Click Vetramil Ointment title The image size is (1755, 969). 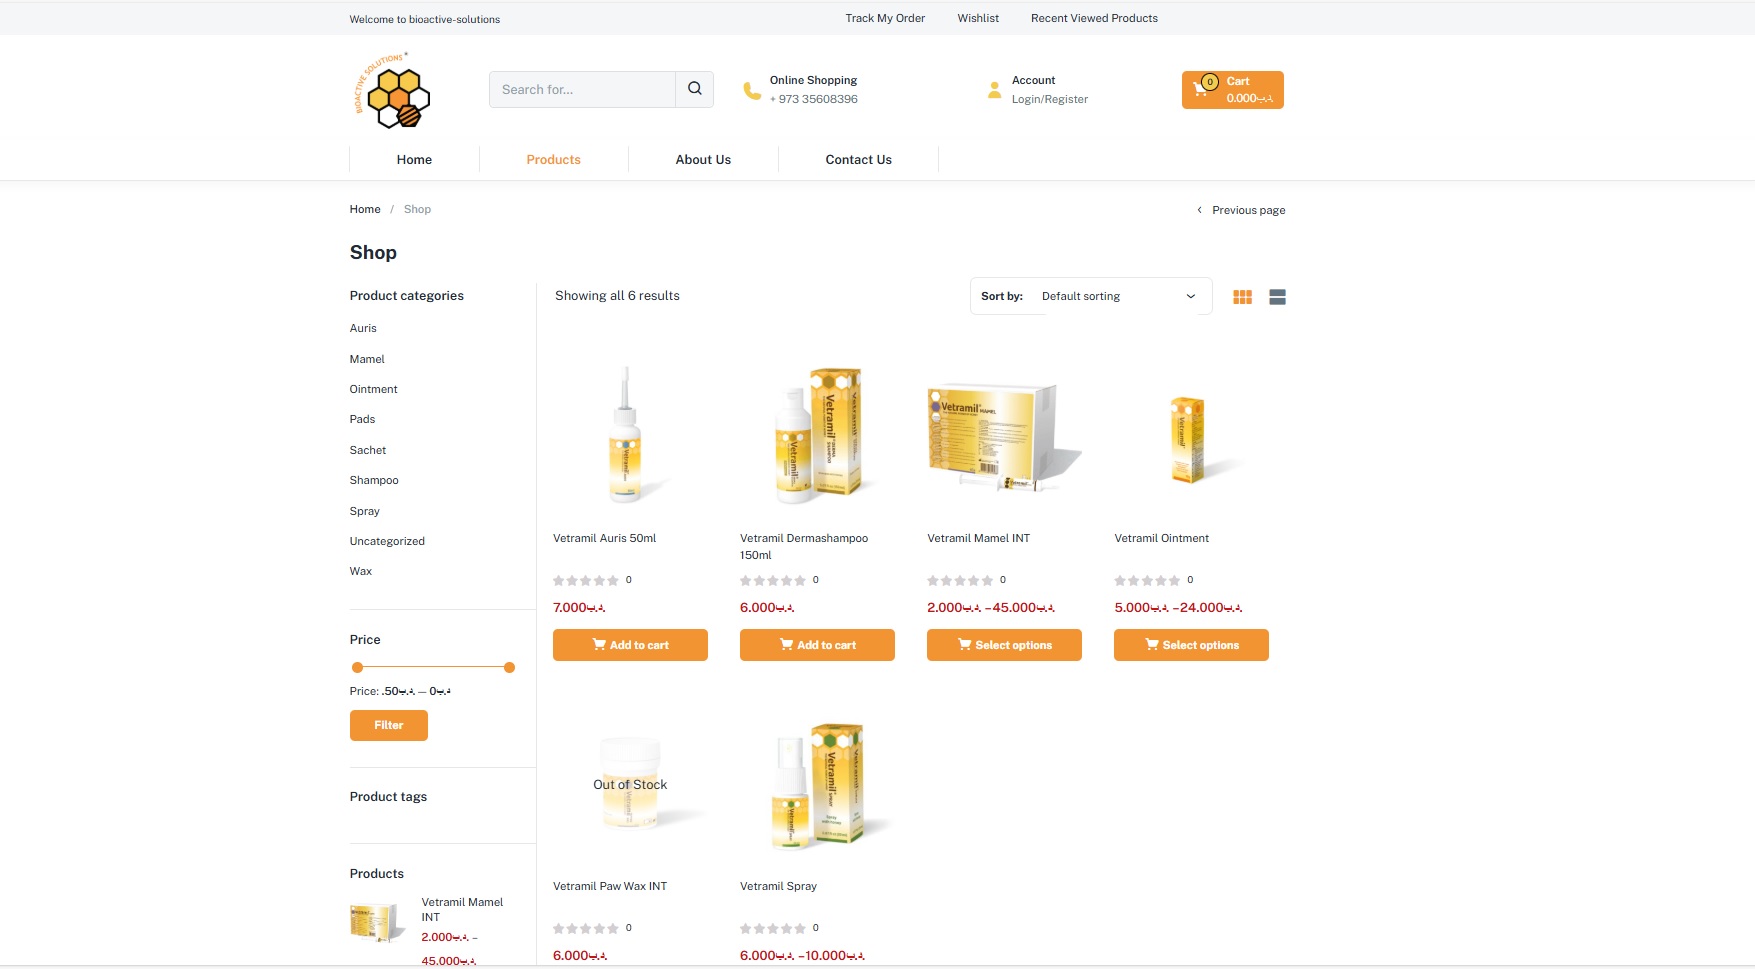tap(1161, 538)
